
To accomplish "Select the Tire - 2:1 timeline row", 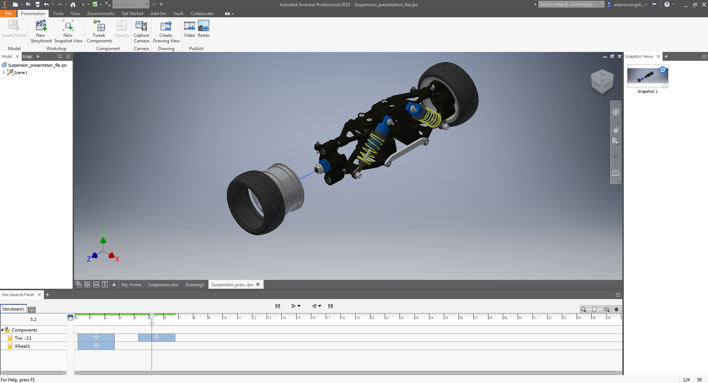I will click(x=34, y=338).
